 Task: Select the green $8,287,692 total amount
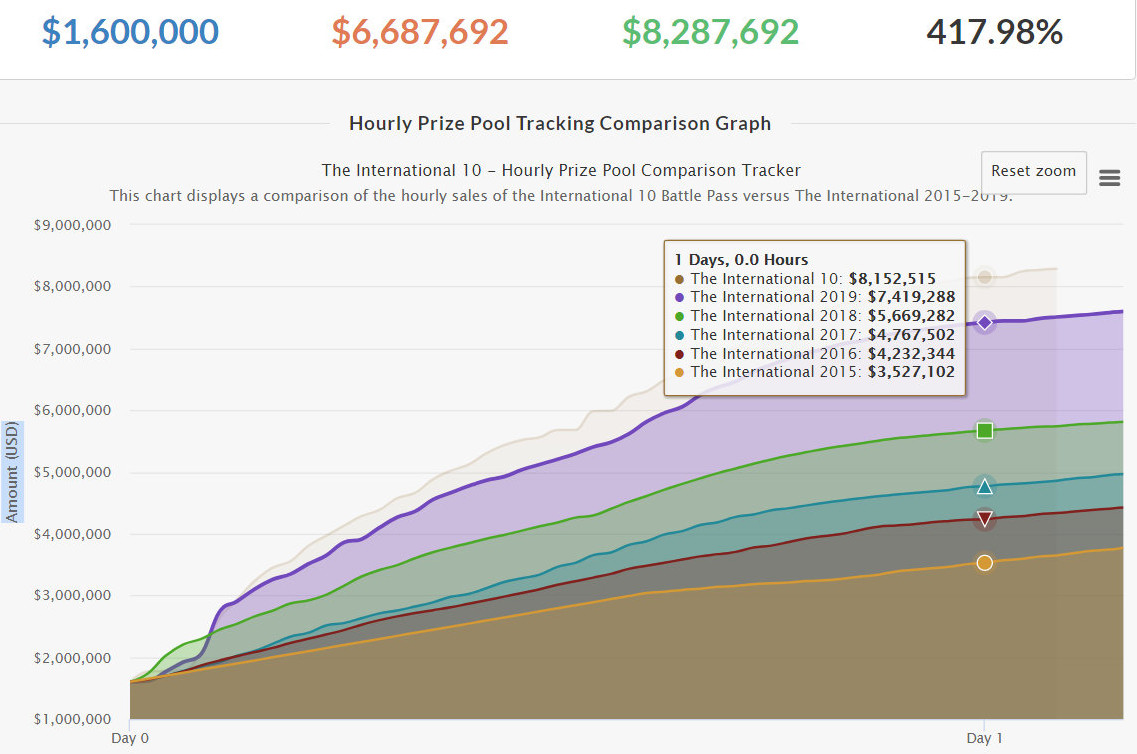coord(710,32)
